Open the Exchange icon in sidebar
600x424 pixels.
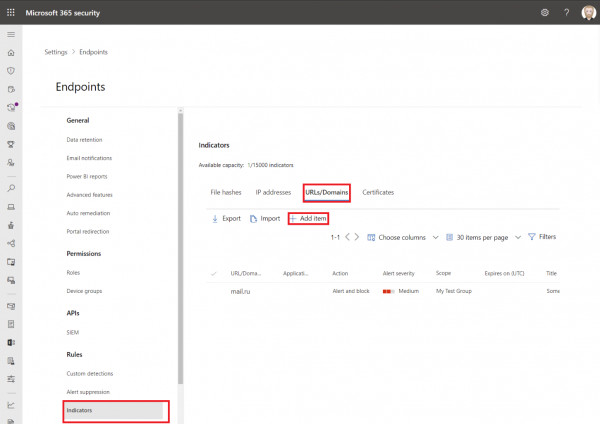pyautogui.click(x=11, y=342)
